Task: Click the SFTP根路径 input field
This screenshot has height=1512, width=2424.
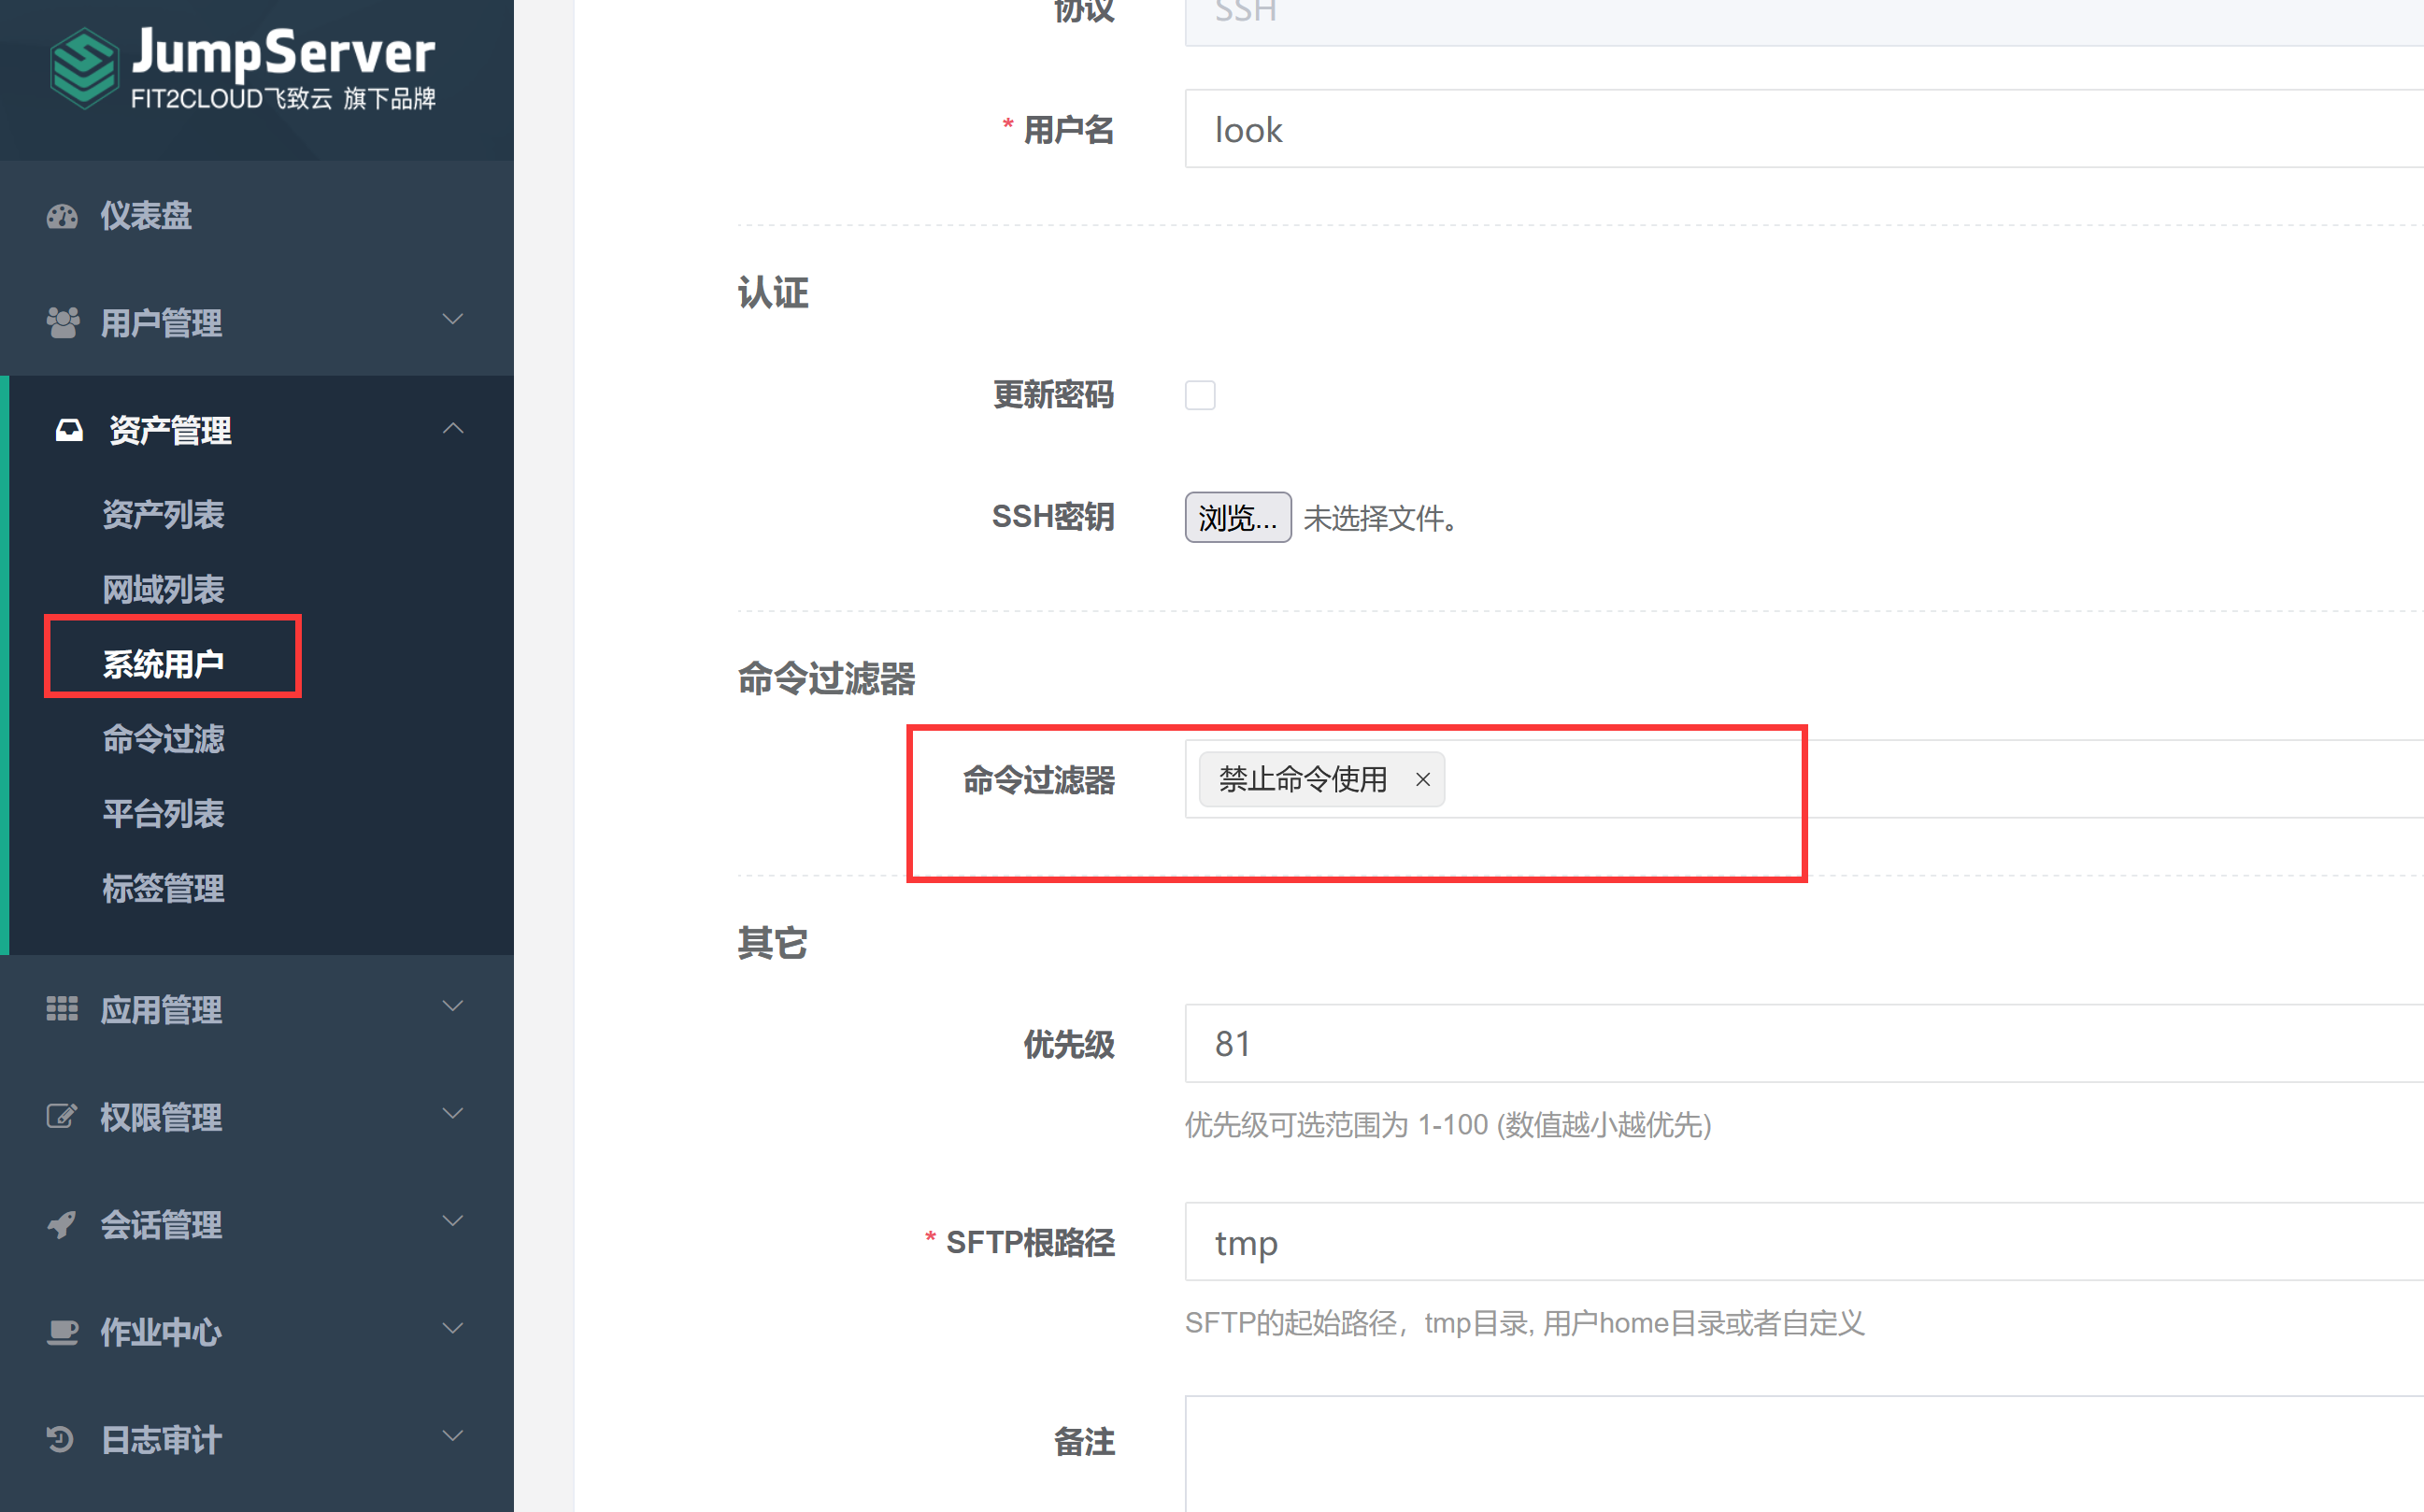Action: tap(1800, 1242)
